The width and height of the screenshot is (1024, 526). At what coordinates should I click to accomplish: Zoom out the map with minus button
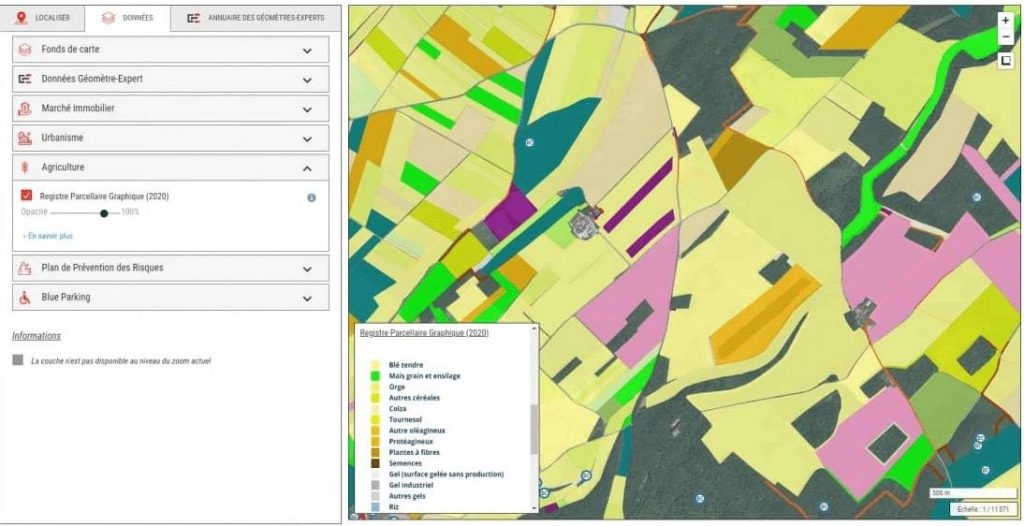click(x=1006, y=37)
